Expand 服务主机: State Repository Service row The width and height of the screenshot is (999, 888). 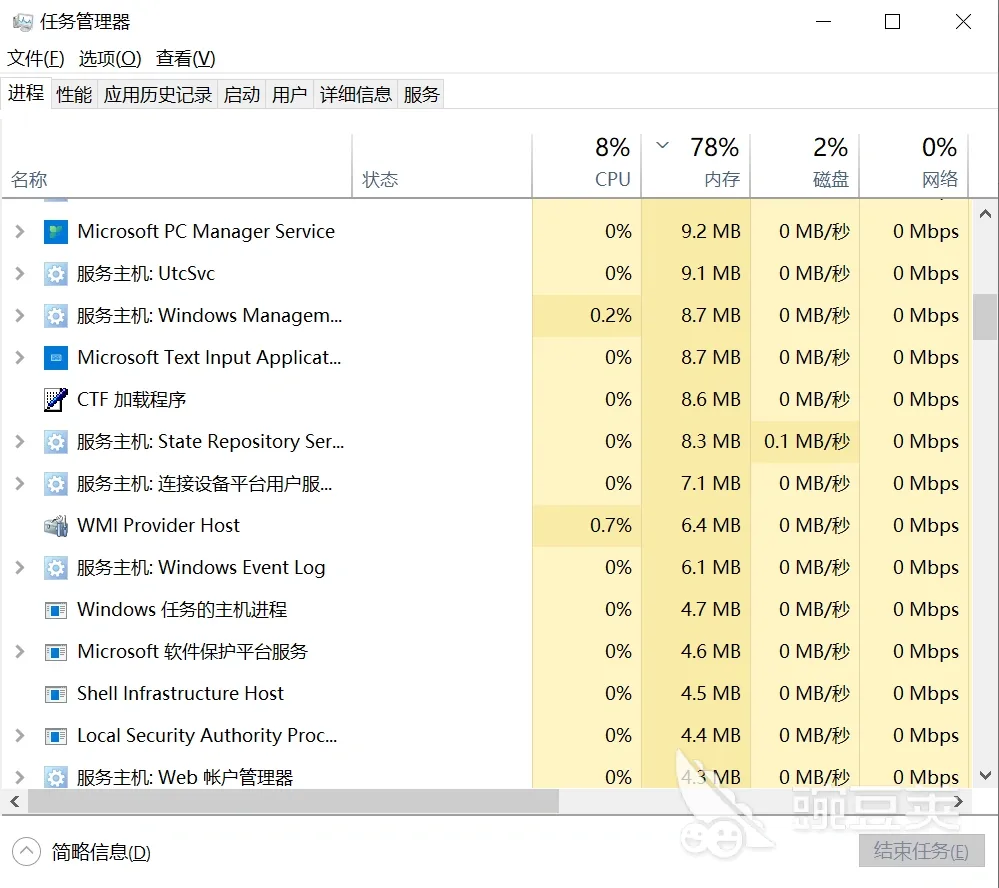[20, 441]
